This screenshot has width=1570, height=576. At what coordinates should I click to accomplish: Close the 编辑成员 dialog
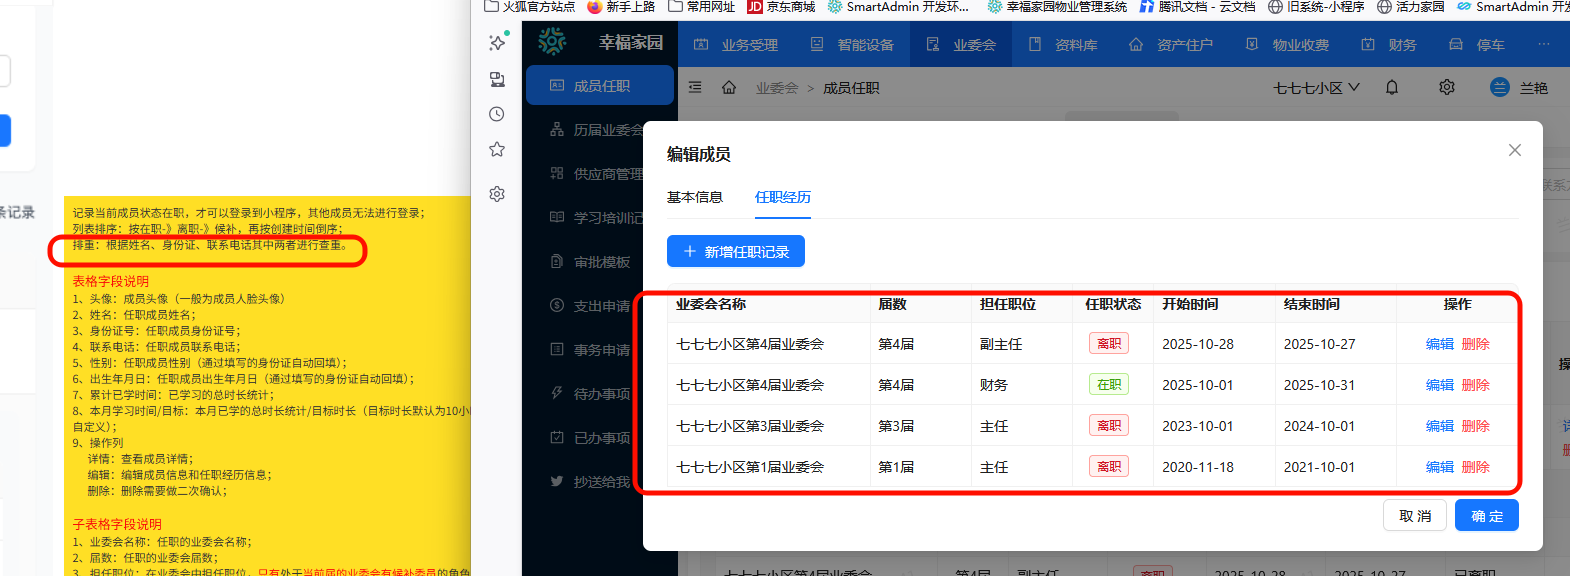coord(1515,150)
